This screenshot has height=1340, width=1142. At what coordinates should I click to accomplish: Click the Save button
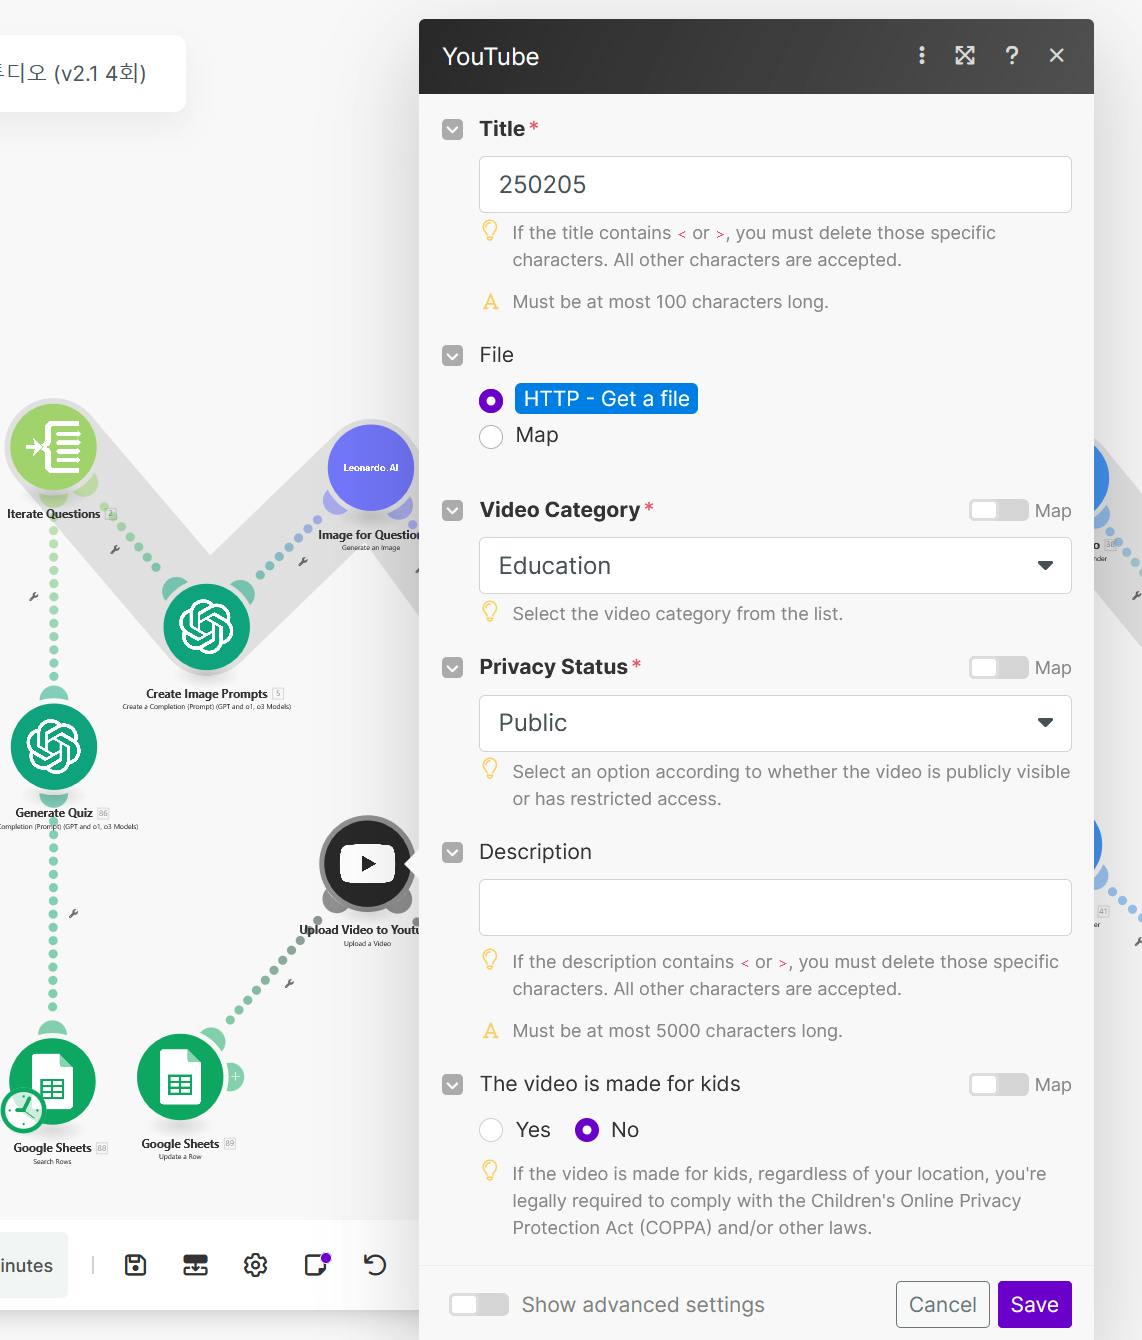pos(1034,1304)
